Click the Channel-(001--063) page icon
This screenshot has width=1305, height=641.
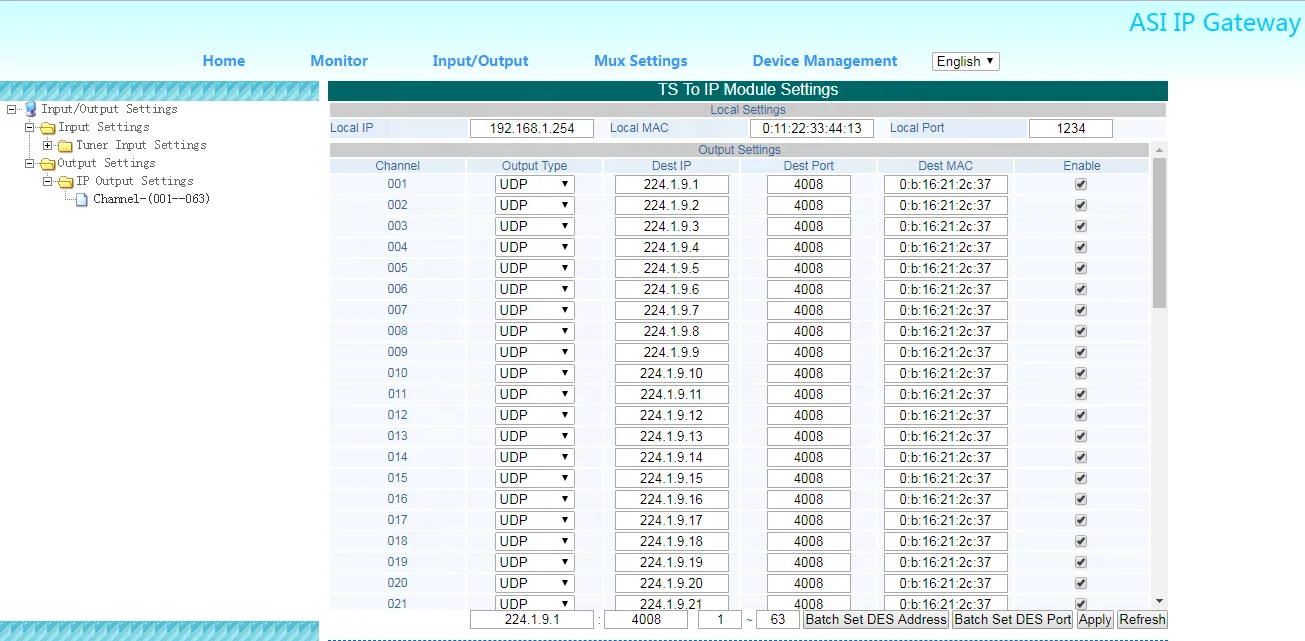[82, 200]
